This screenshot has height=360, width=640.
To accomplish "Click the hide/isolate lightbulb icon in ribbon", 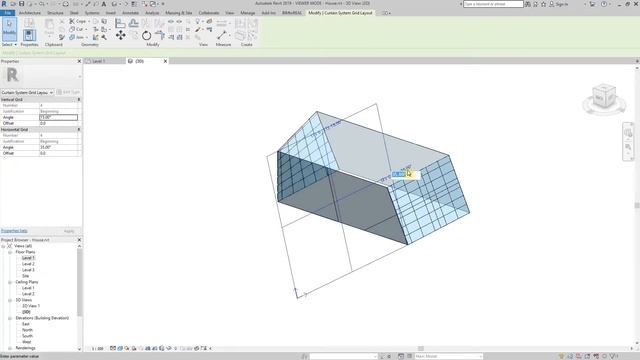I will [198, 21].
